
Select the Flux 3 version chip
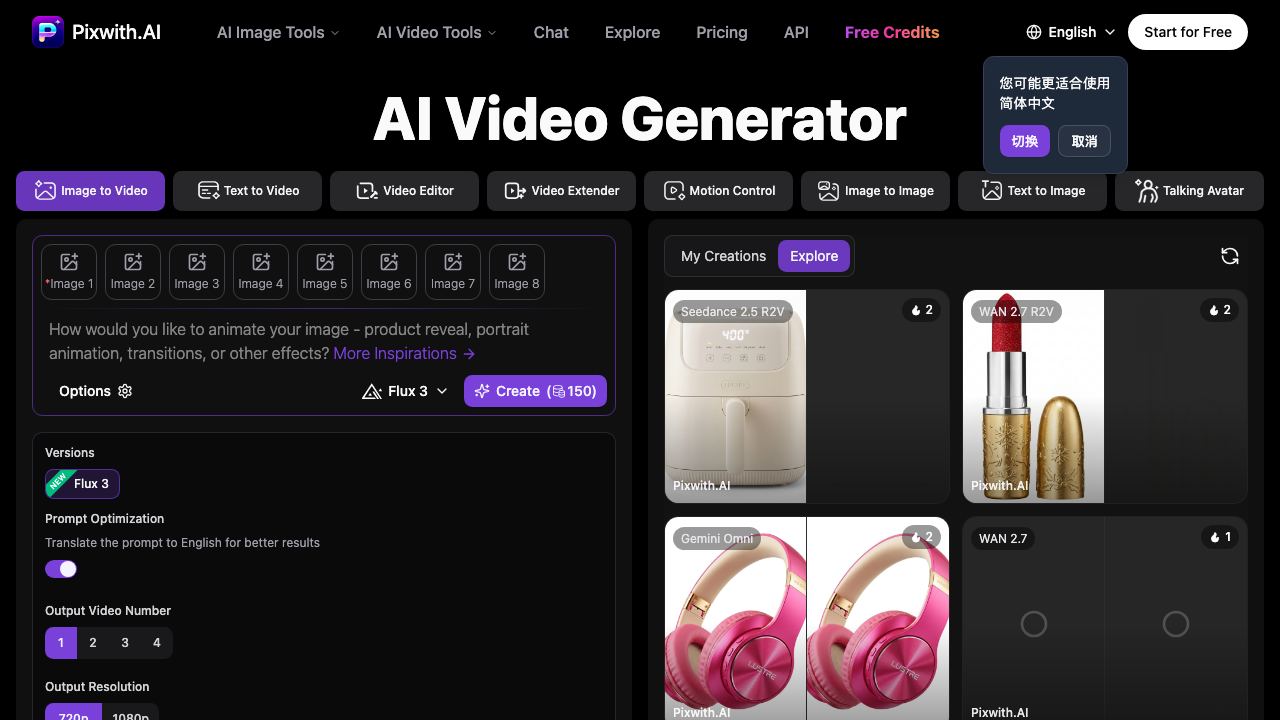pyautogui.click(x=82, y=484)
